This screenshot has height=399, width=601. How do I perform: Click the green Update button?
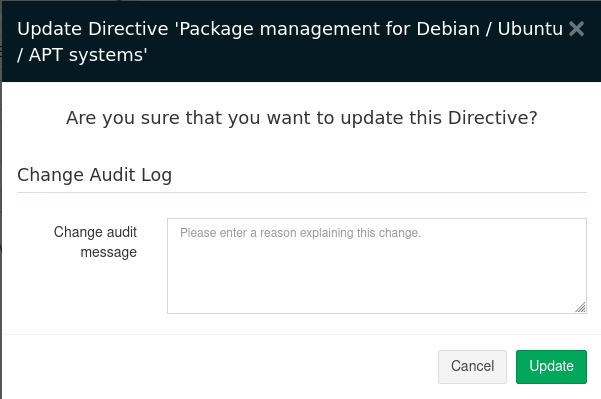point(551,367)
